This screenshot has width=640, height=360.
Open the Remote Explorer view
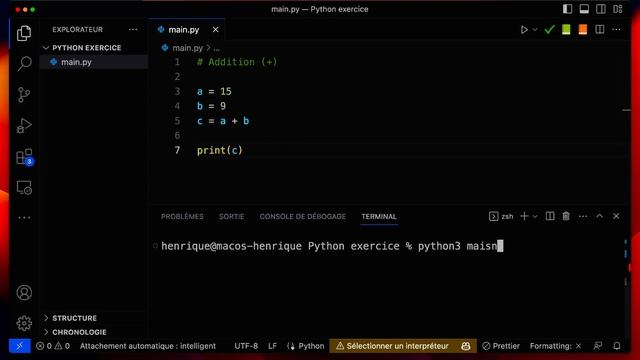[24, 187]
